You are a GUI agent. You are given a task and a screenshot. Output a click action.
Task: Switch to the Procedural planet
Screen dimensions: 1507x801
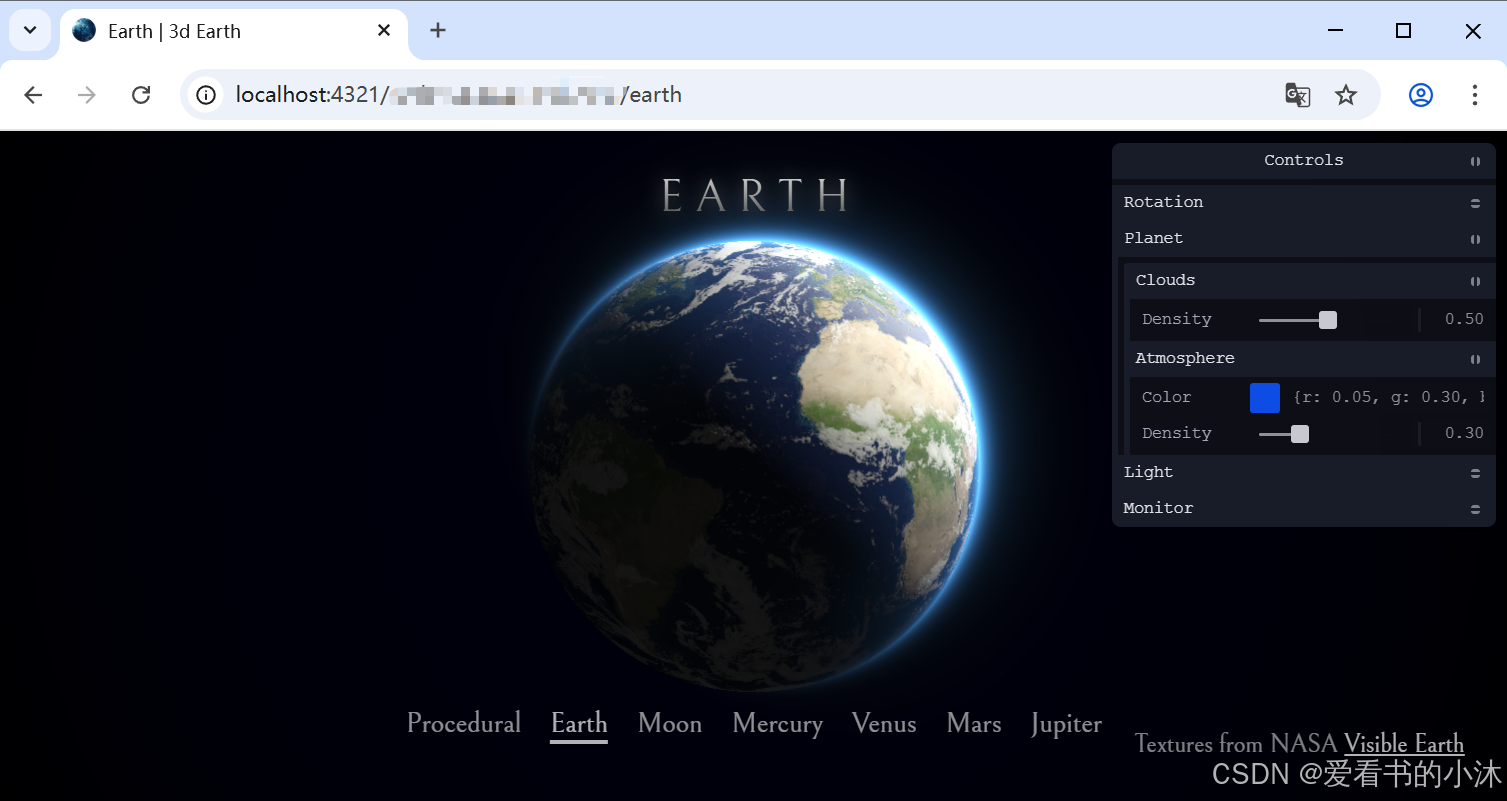[464, 724]
